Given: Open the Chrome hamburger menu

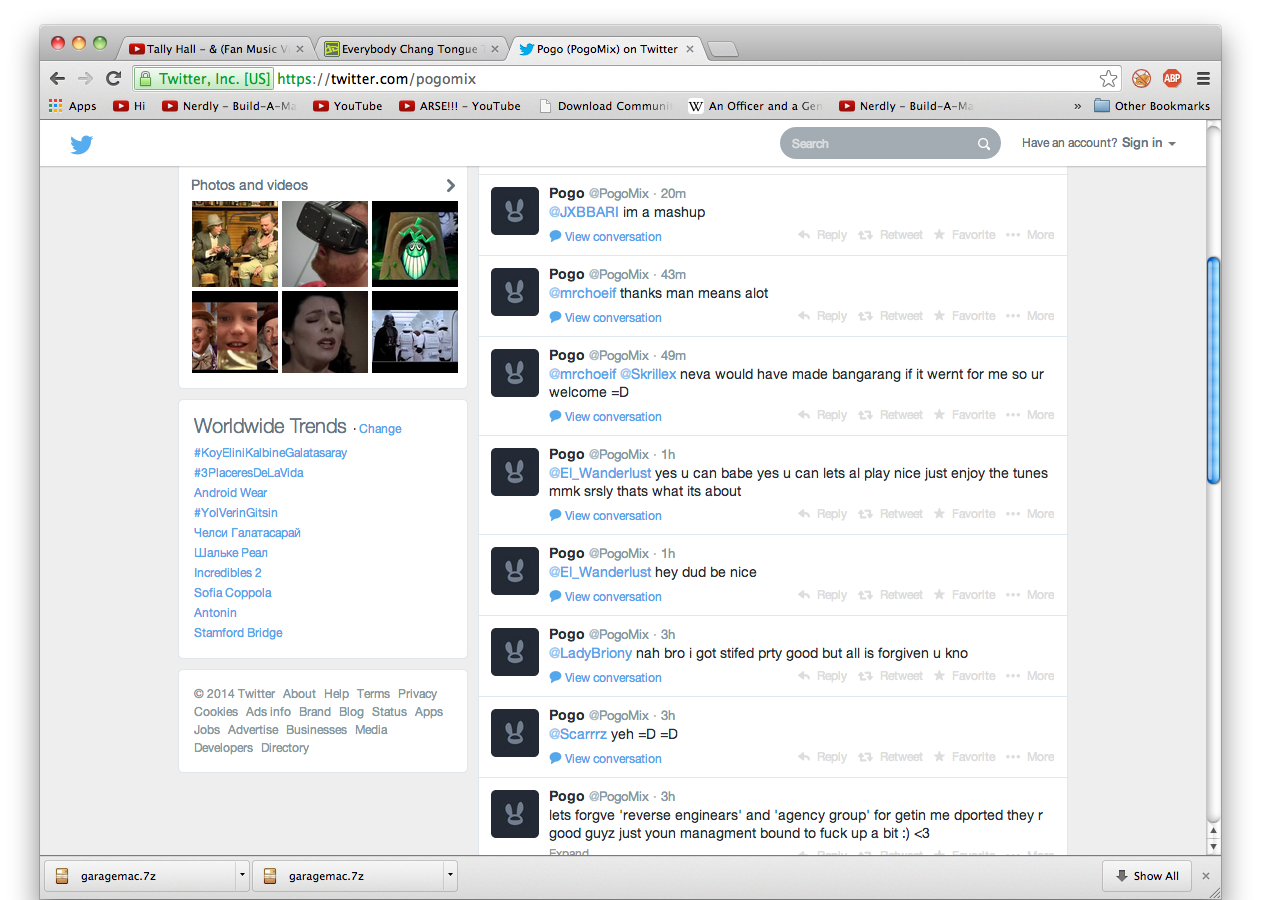Looking at the screenshot, I should coord(1203,79).
